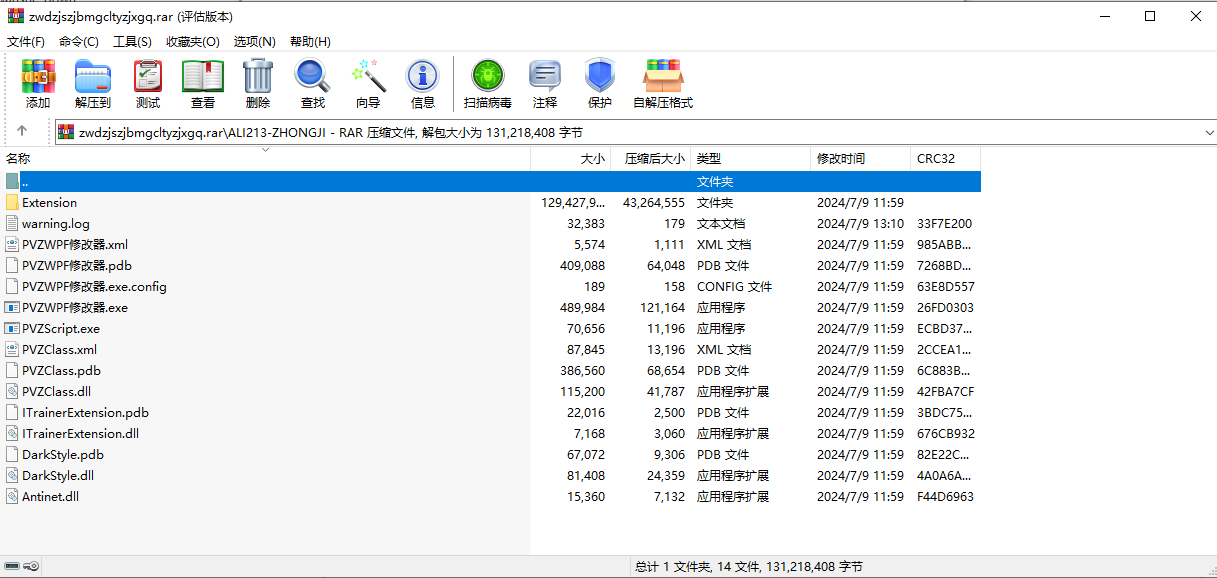Open the 帮助(H) menu
This screenshot has width=1217, height=578.
[x=310, y=41]
